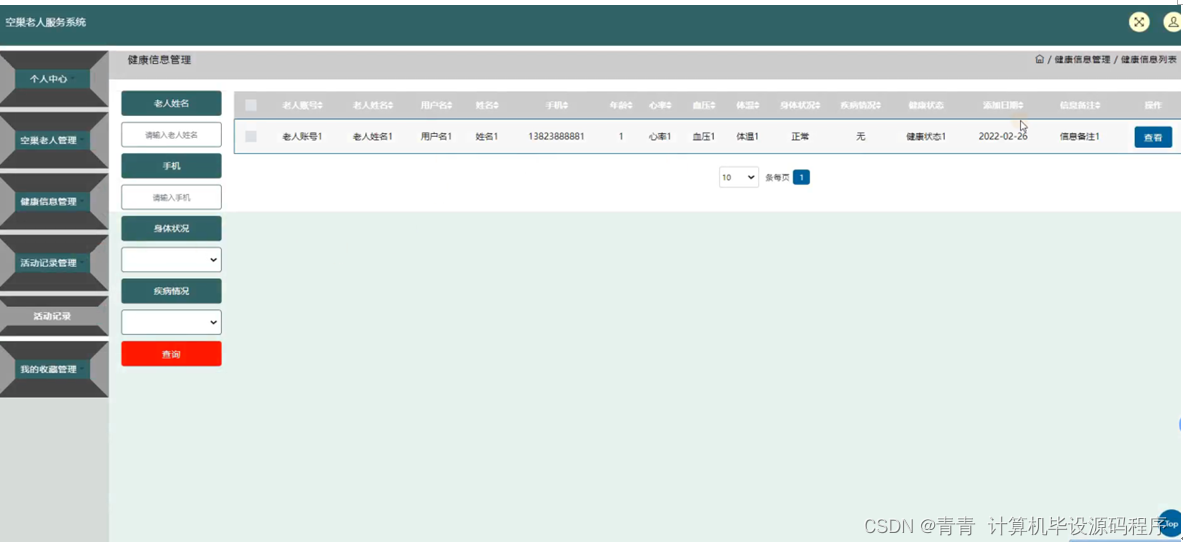Open 健康信息管理 sidebar menu
The width and height of the screenshot is (1183, 545).
[x=54, y=202]
